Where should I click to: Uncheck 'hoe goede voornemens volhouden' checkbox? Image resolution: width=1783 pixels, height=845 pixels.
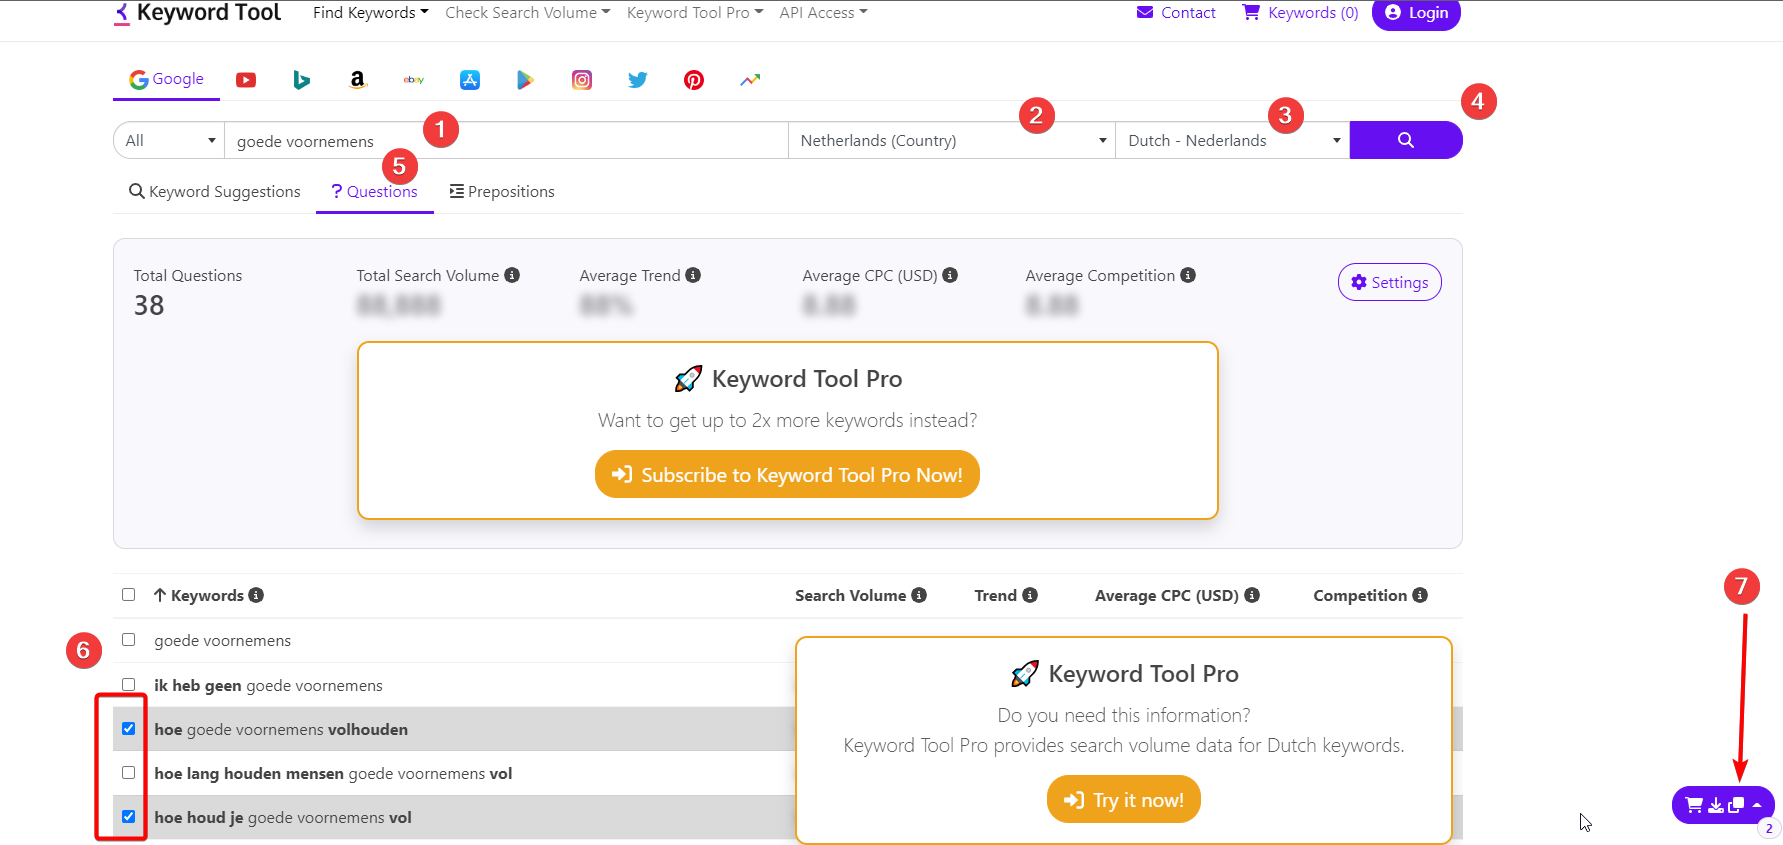[x=129, y=729]
